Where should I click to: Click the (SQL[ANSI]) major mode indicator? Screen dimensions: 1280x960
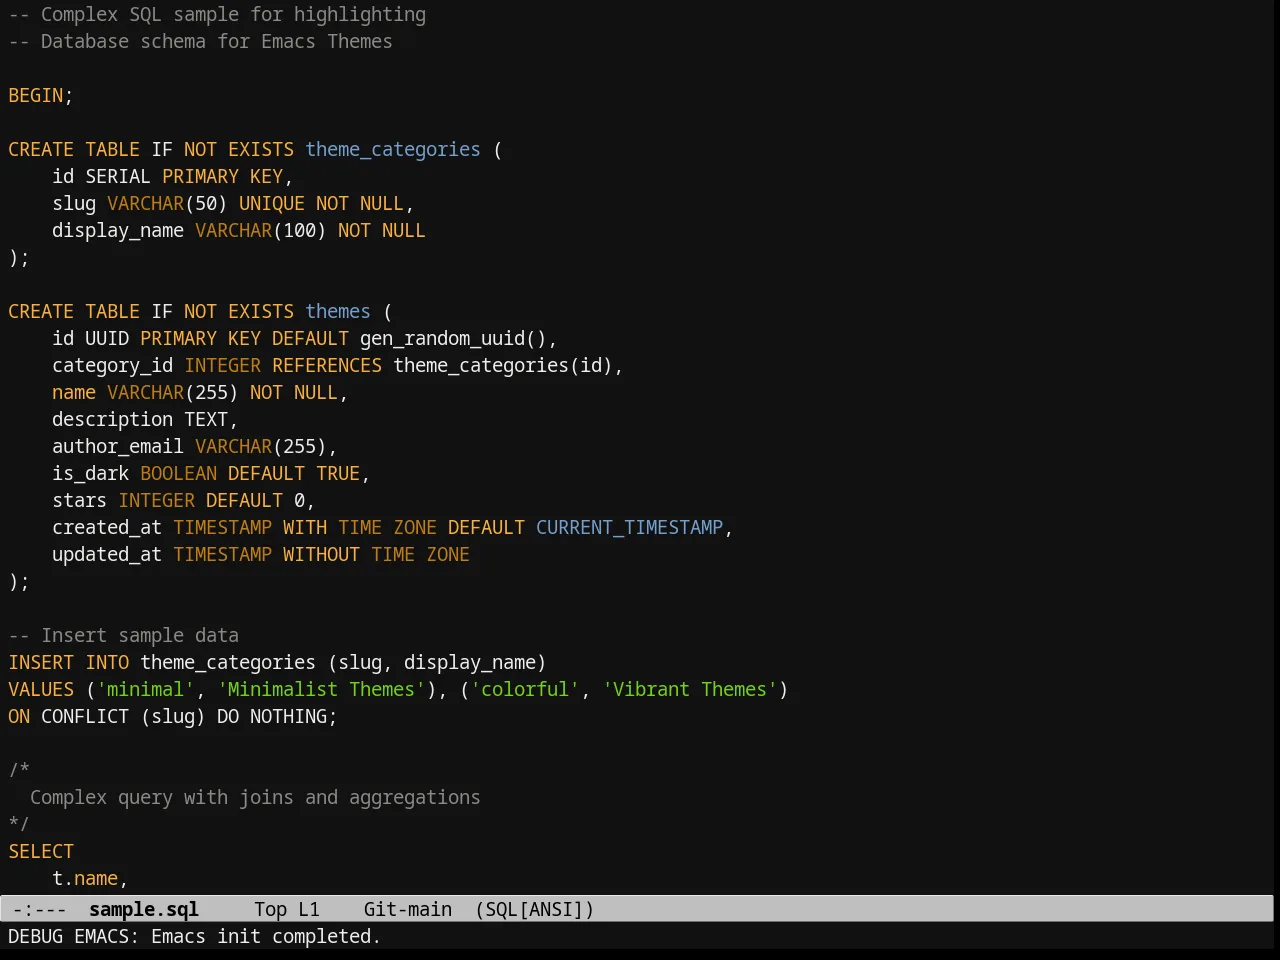click(x=535, y=909)
